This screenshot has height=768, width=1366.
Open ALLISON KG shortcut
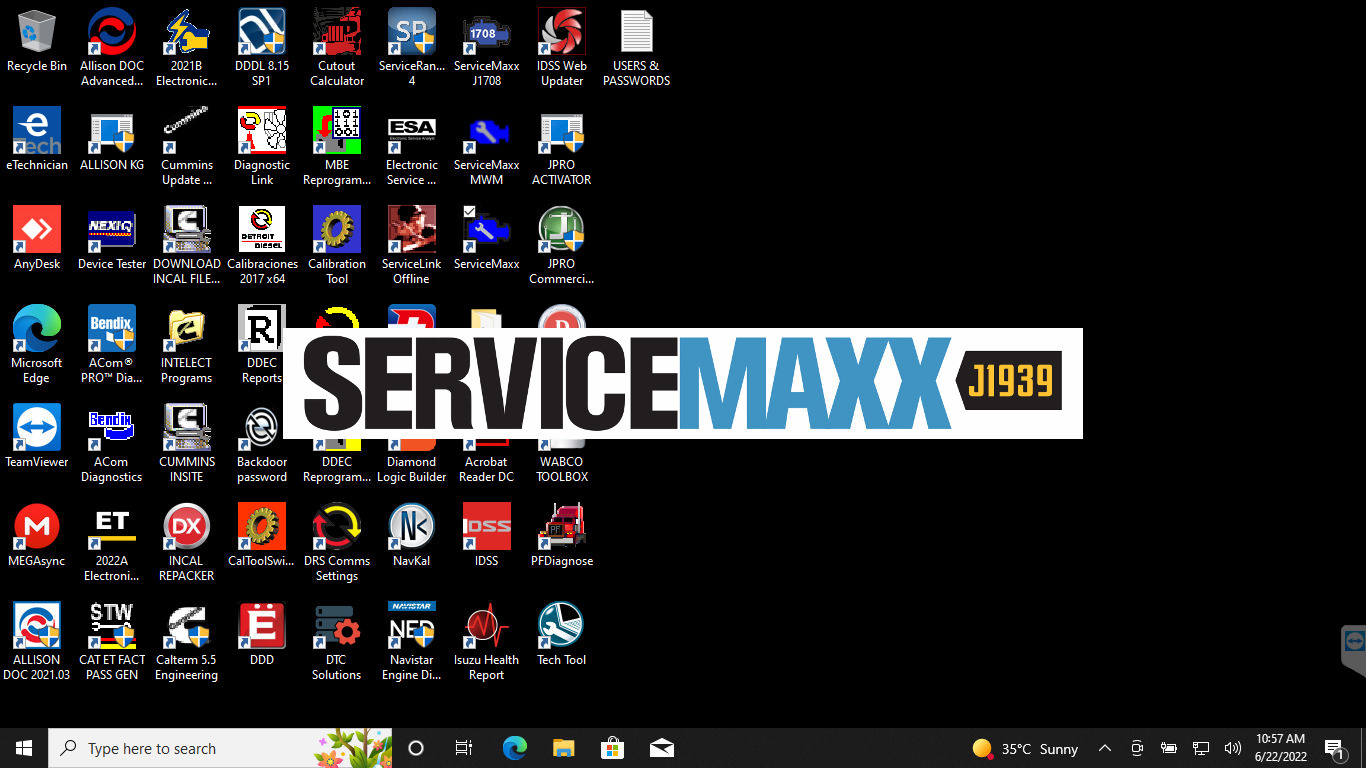pos(112,140)
